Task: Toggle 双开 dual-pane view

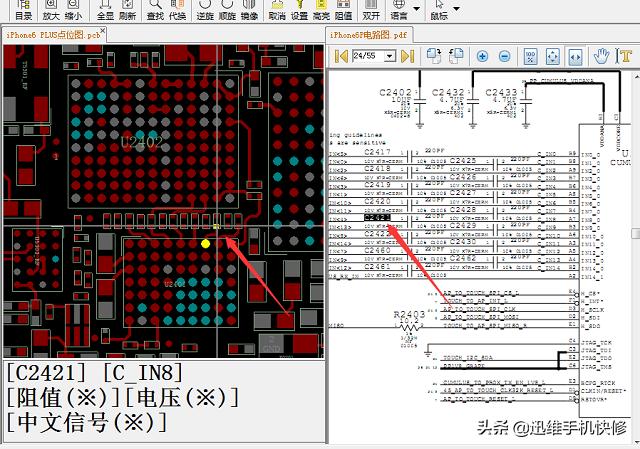Action: click(371, 10)
